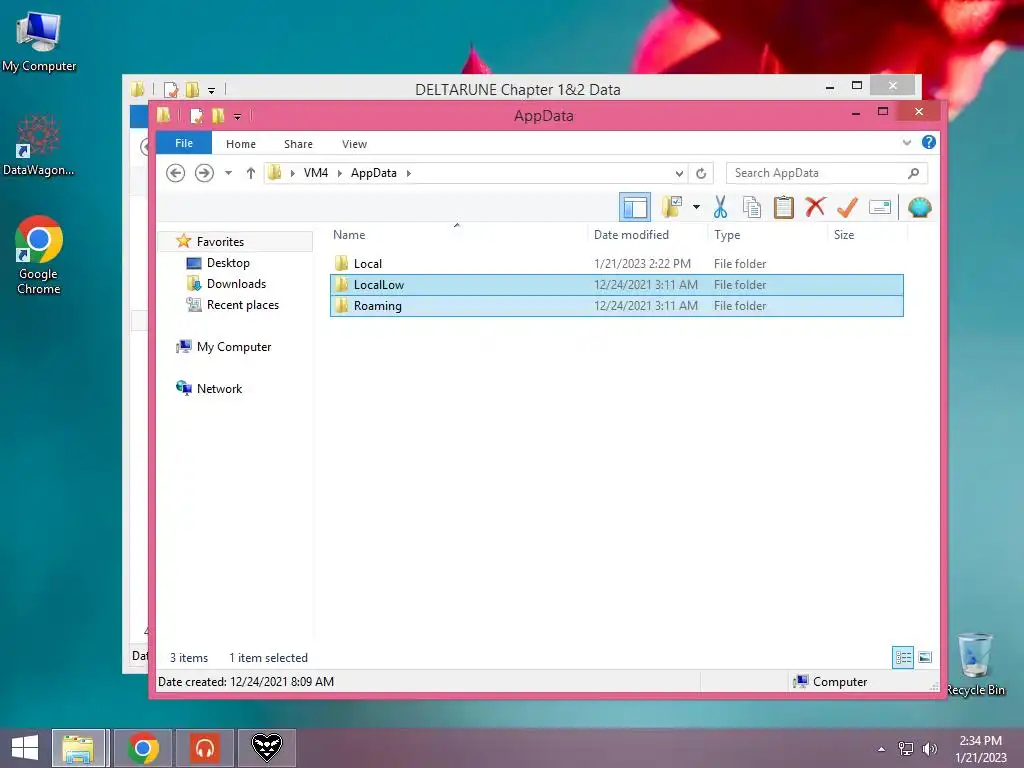
Task: Click AppData in the address breadcrumb
Action: [374, 173]
